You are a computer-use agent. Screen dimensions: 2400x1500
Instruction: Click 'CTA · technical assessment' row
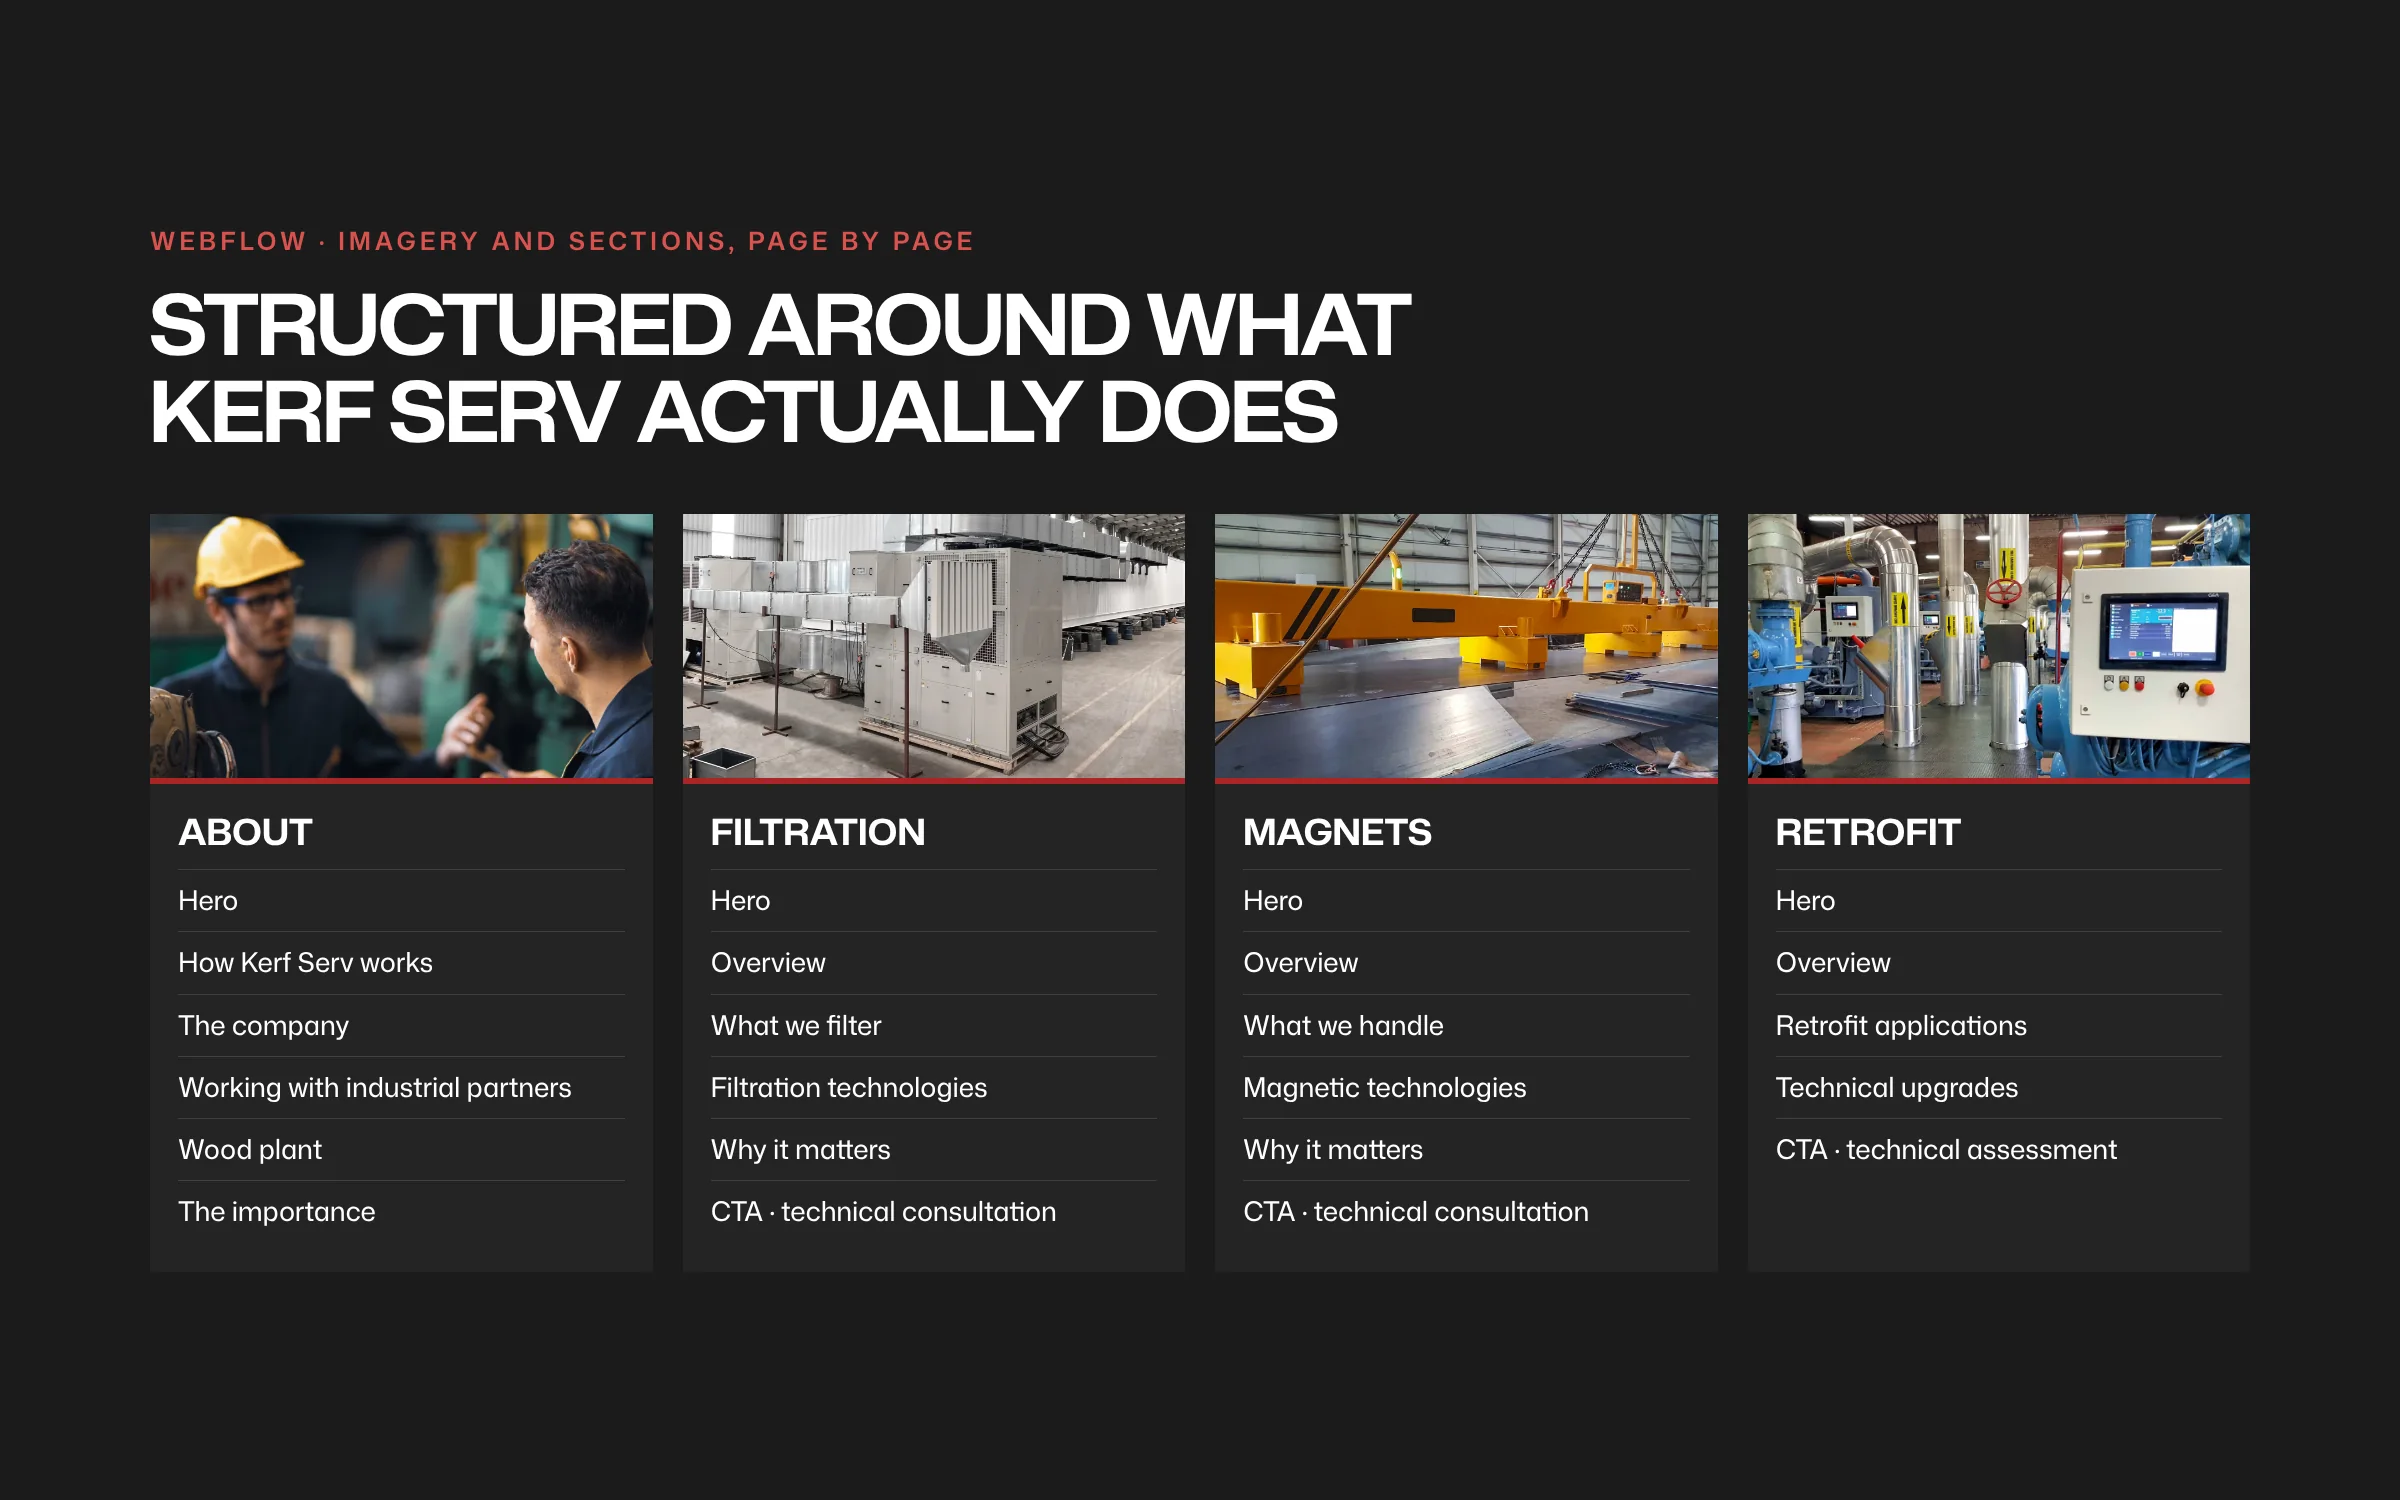pos(1998,1150)
